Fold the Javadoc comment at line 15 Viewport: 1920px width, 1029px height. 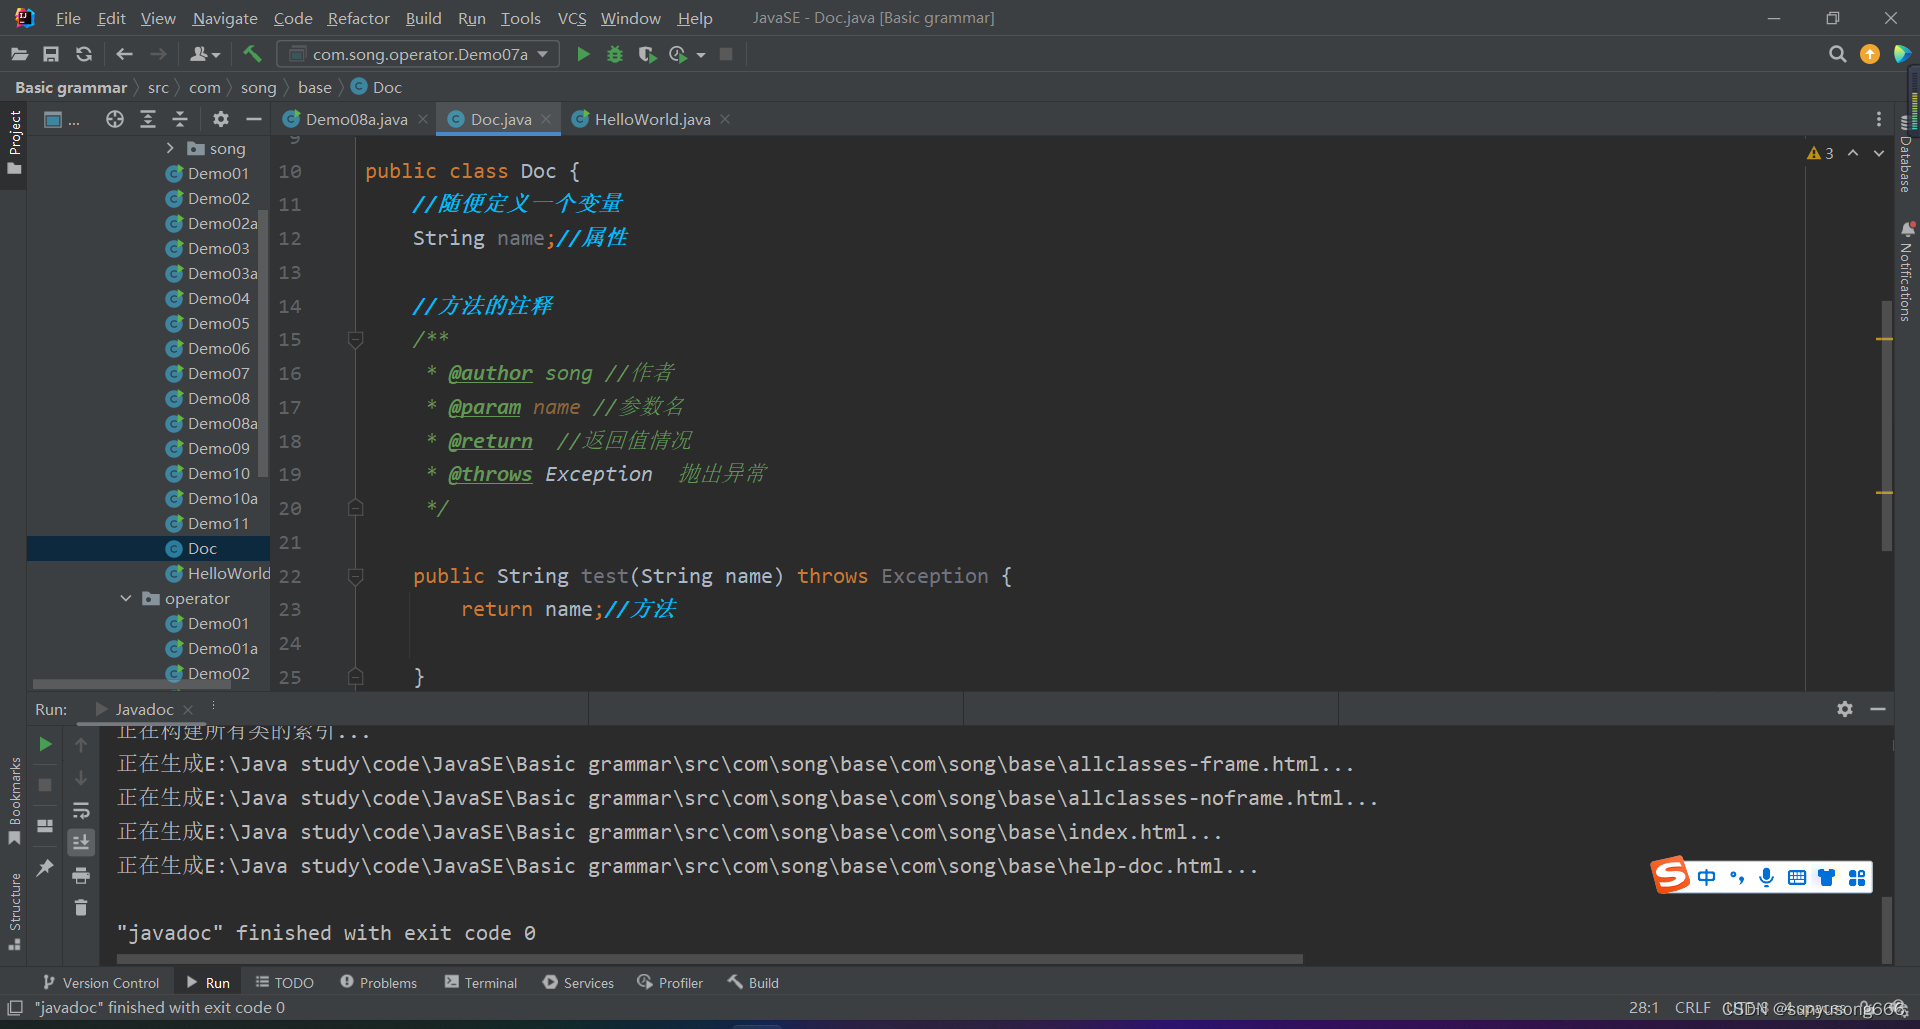pyautogui.click(x=355, y=340)
